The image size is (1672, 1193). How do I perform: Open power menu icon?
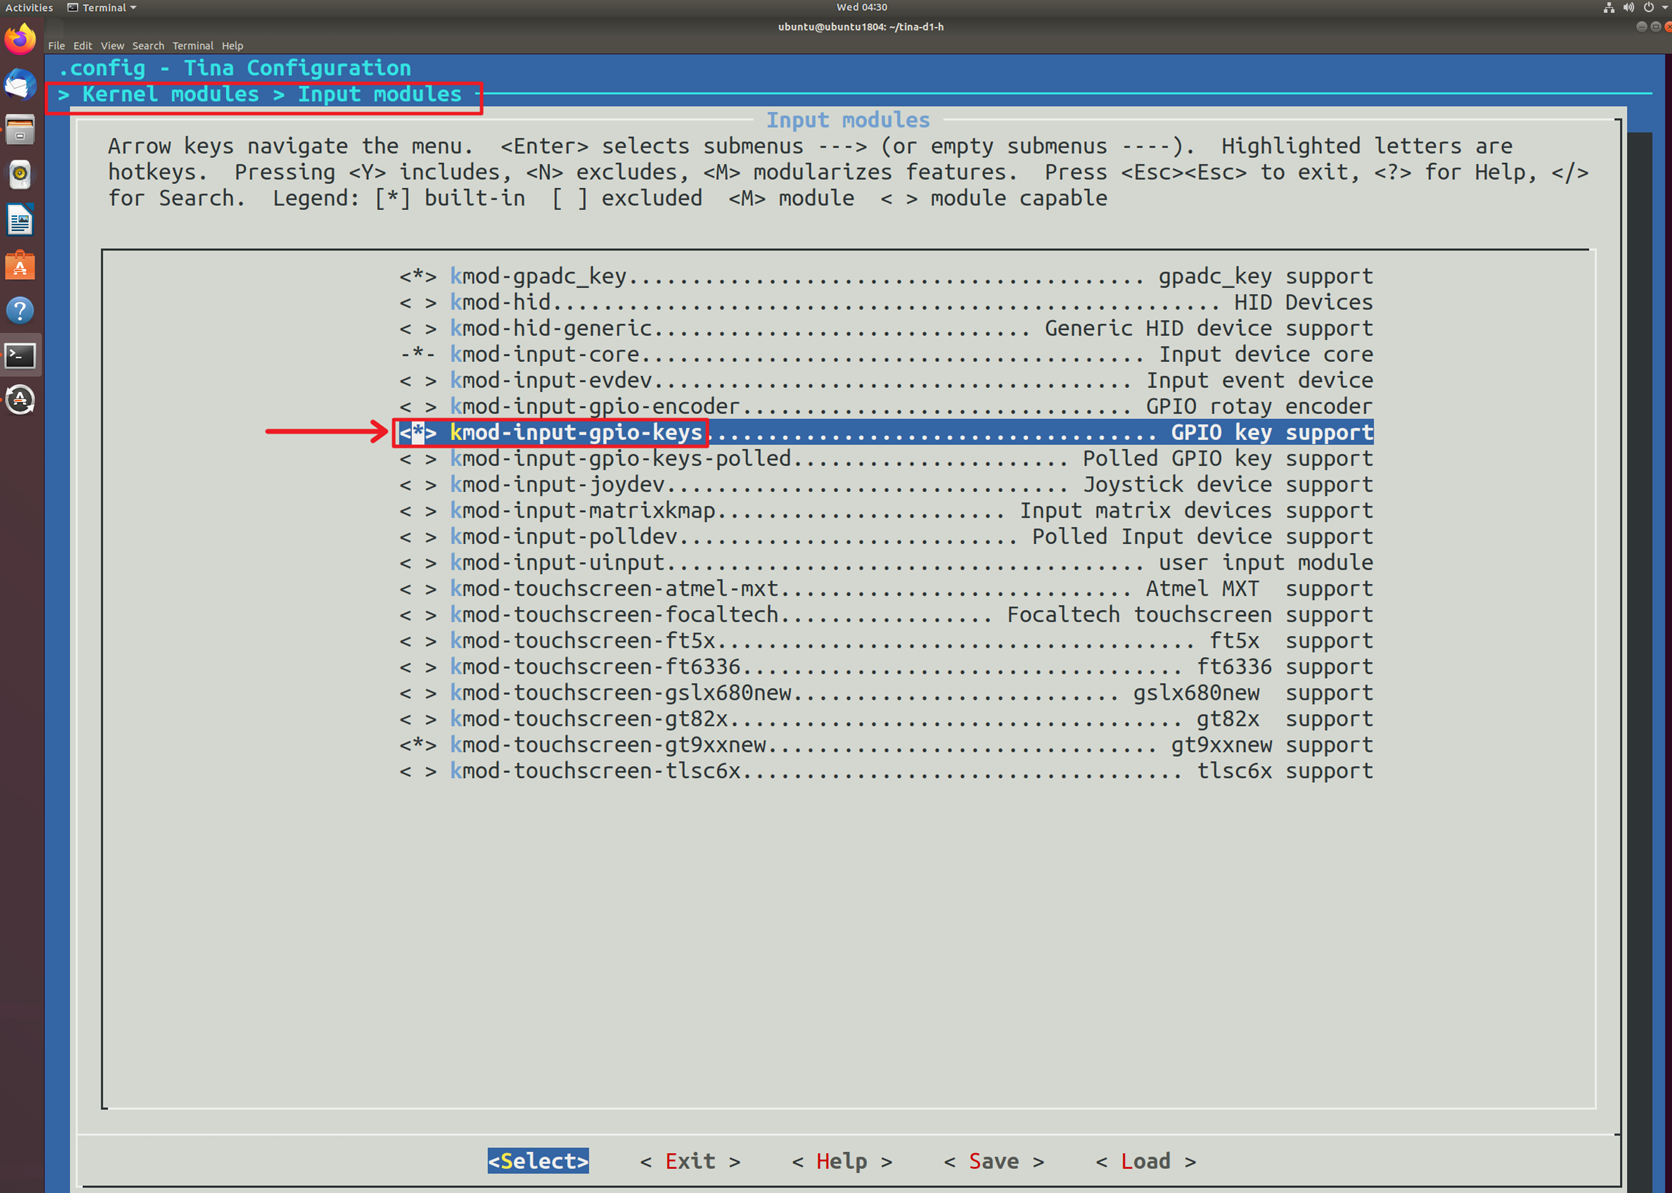pyautogui.click(x=1648, y=7)
